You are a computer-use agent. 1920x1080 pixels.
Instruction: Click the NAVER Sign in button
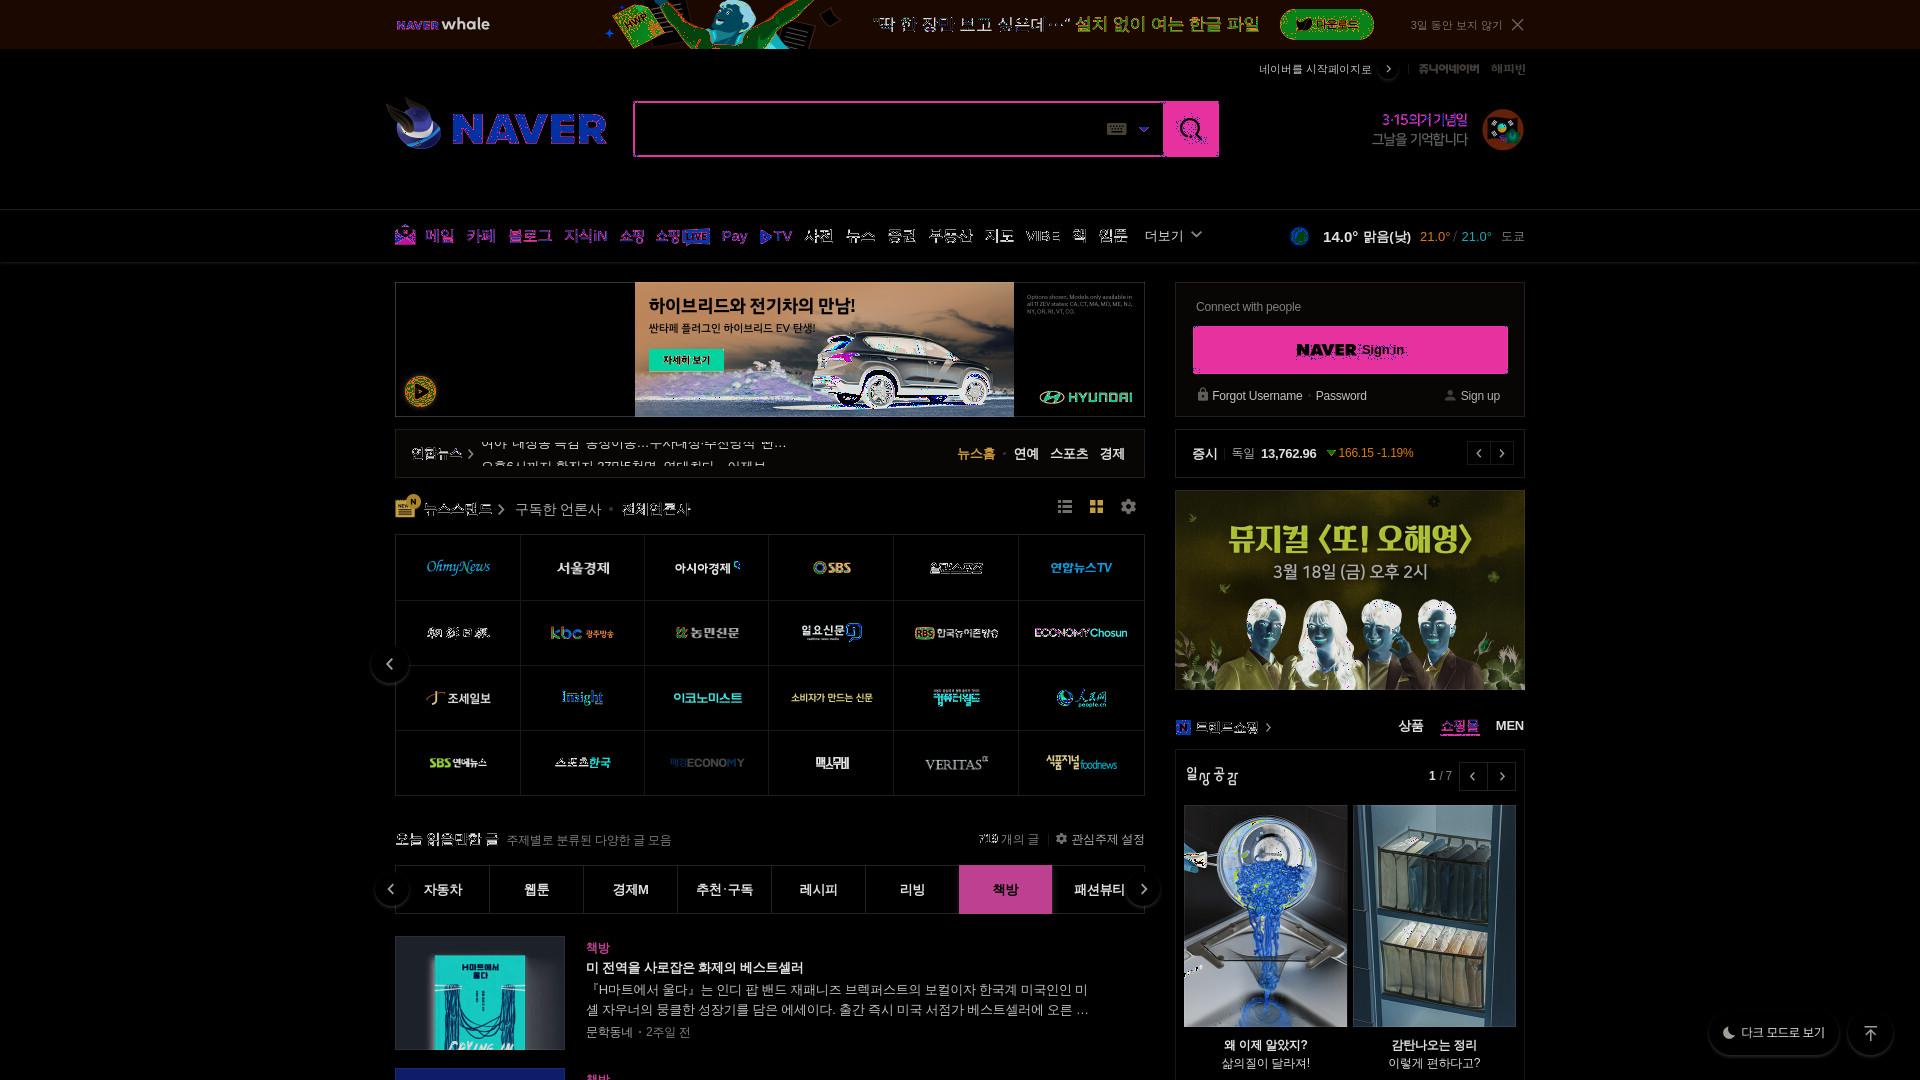(1350, 350)
